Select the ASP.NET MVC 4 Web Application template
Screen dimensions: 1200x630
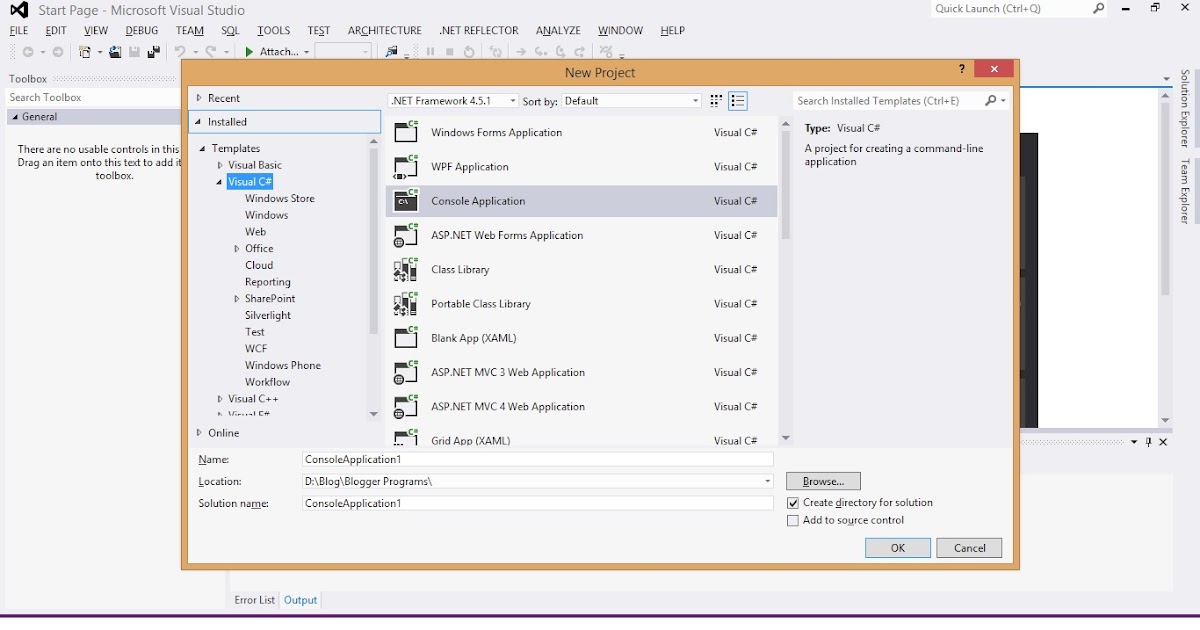[x=581, y=406]
